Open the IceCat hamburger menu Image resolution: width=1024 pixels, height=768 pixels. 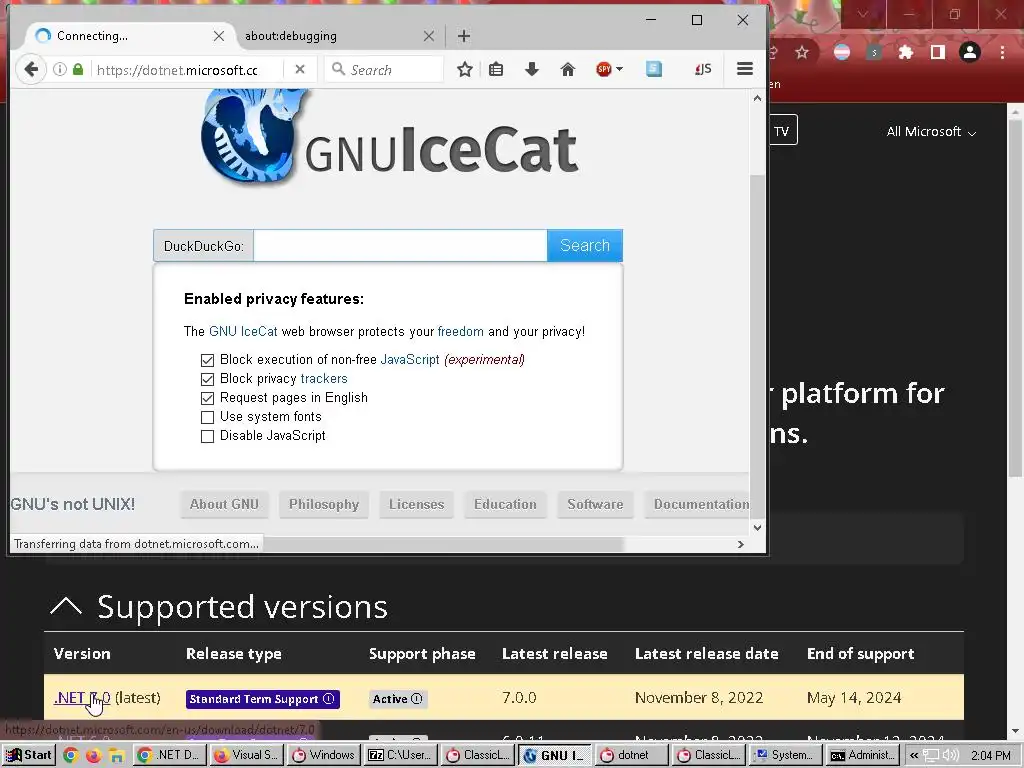pyautogui.click(x=745, y=69)
